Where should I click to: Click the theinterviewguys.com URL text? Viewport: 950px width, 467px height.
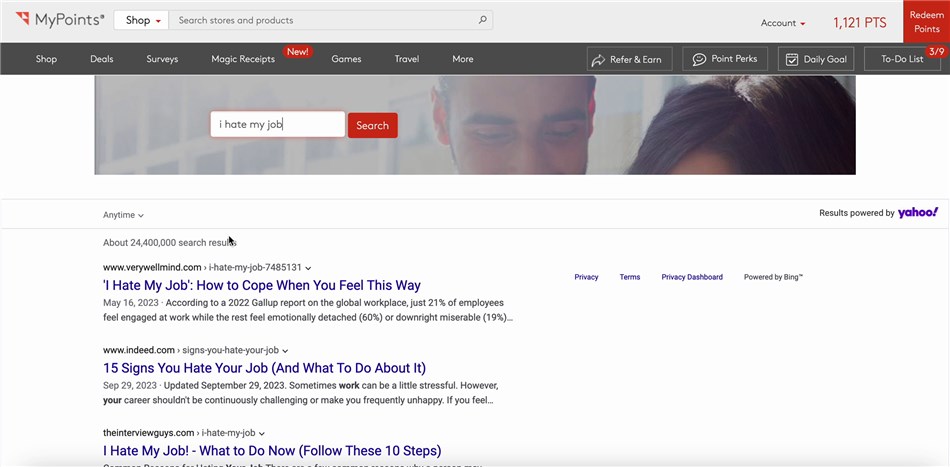tap(148, 433)
